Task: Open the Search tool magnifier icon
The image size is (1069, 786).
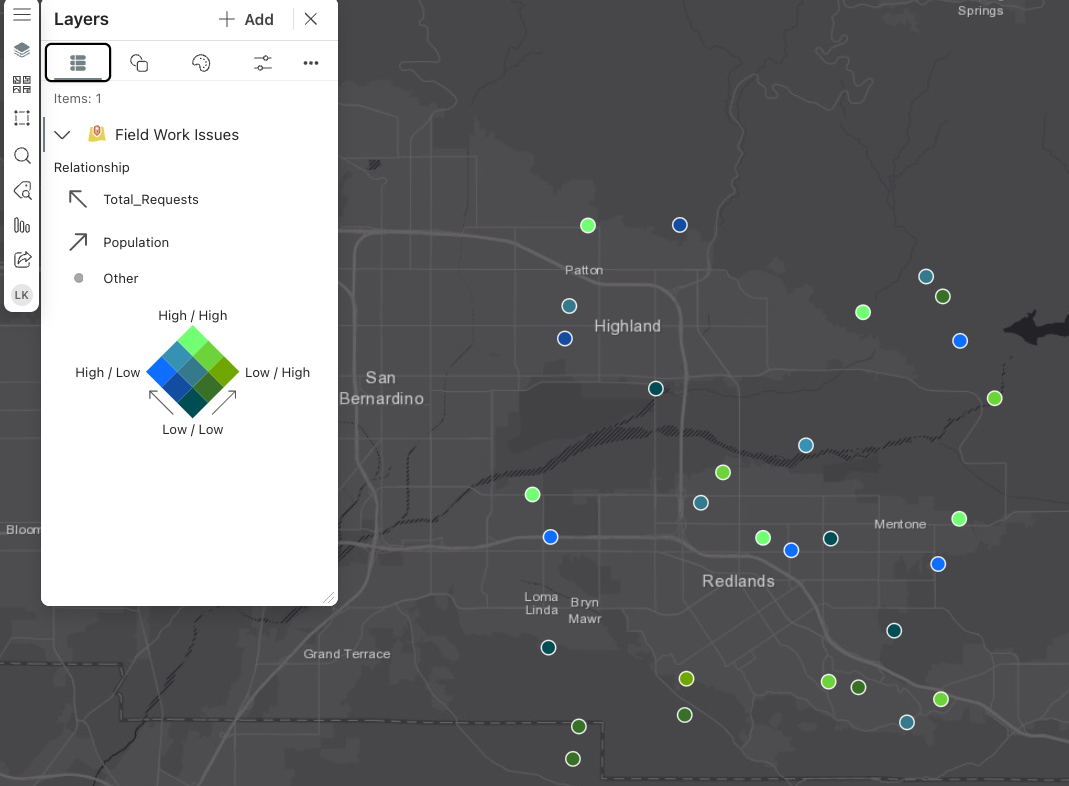Action: coord(22,156)
